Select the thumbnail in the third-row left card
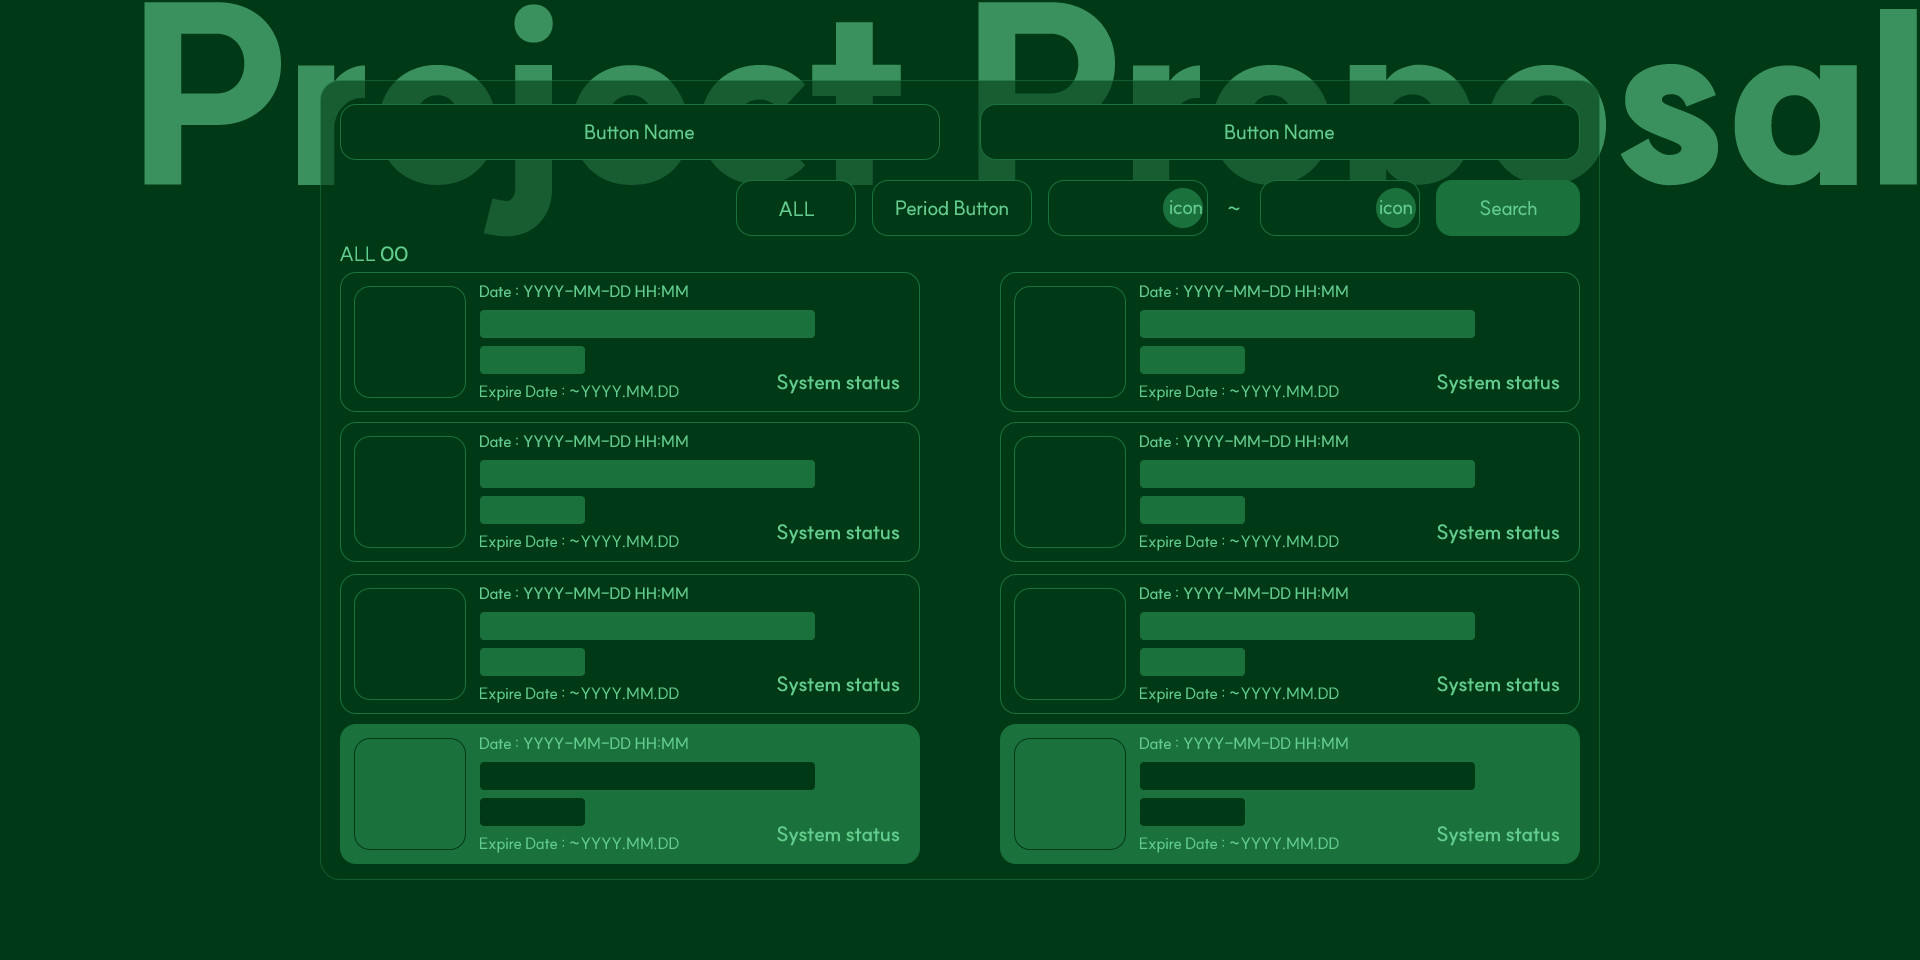The image size is (1920, 960). pyautogui.click(x=410, y=644)
